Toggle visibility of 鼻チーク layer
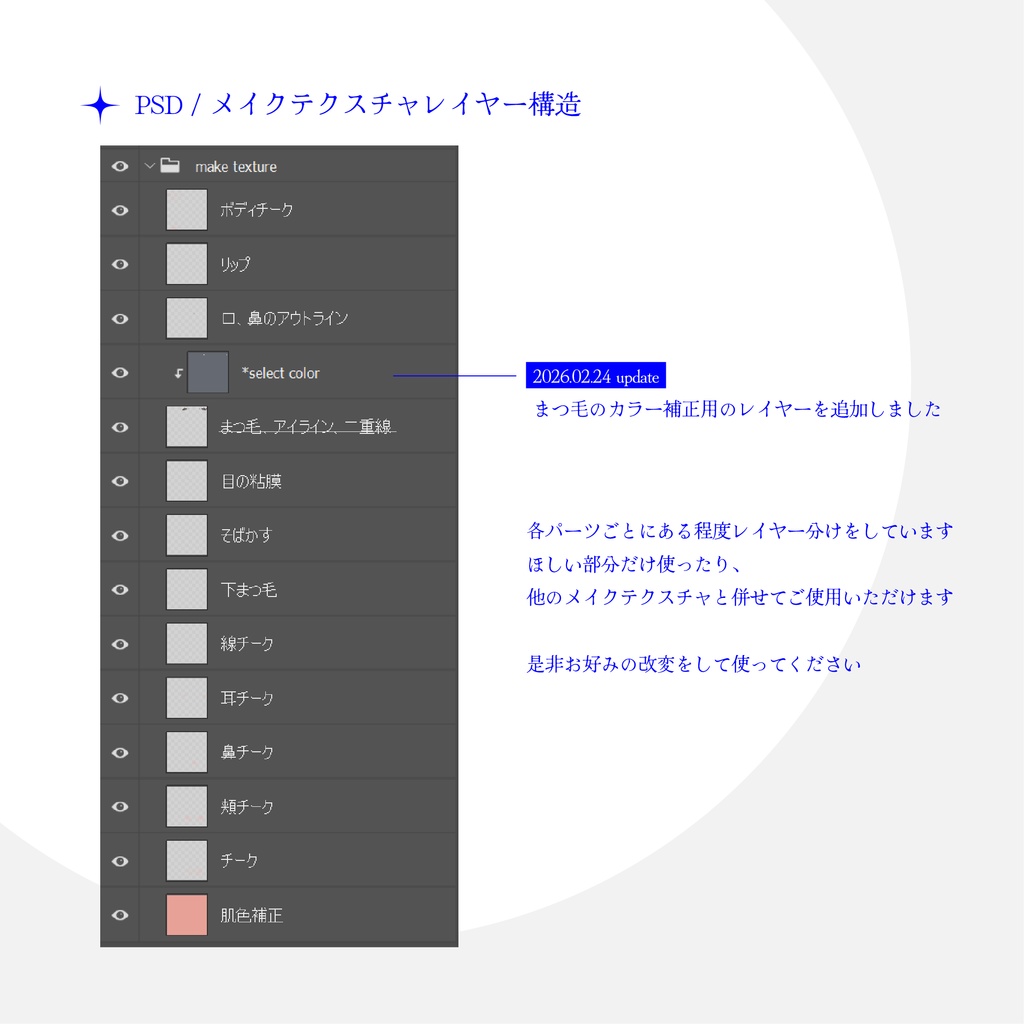Image resolution: width=1024 pixels, height=1024 pixels. (120, 752)
